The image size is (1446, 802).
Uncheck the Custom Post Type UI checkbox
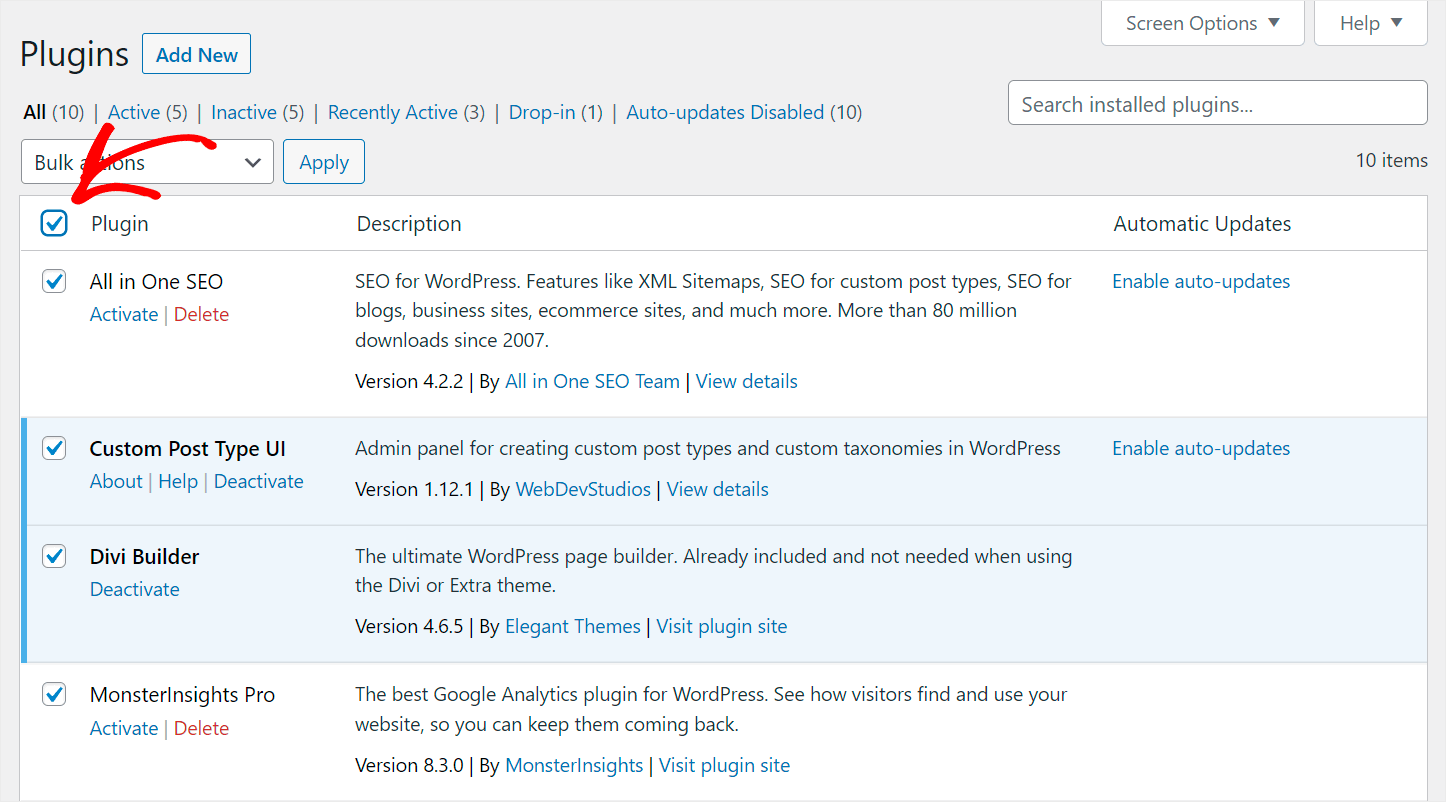click(54, 449)
